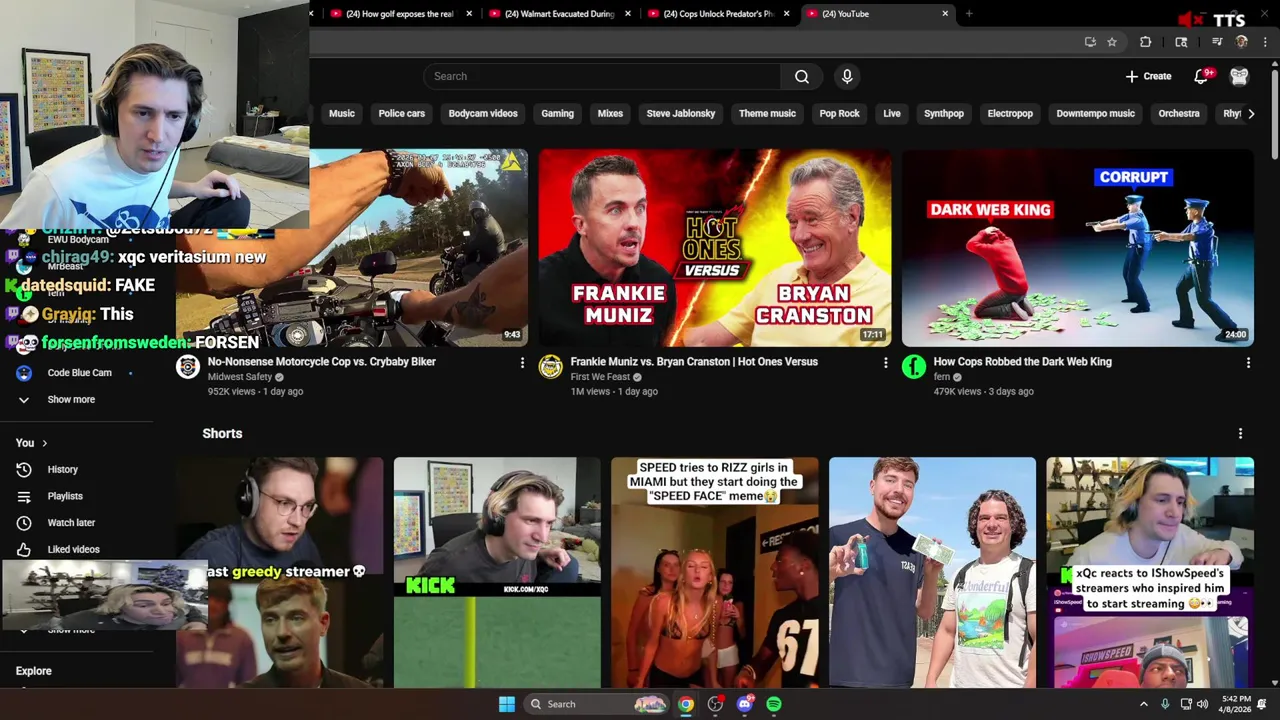Open the Chrome extensions puzzle icon
1280x720 pixels.
click(1145, 42)
